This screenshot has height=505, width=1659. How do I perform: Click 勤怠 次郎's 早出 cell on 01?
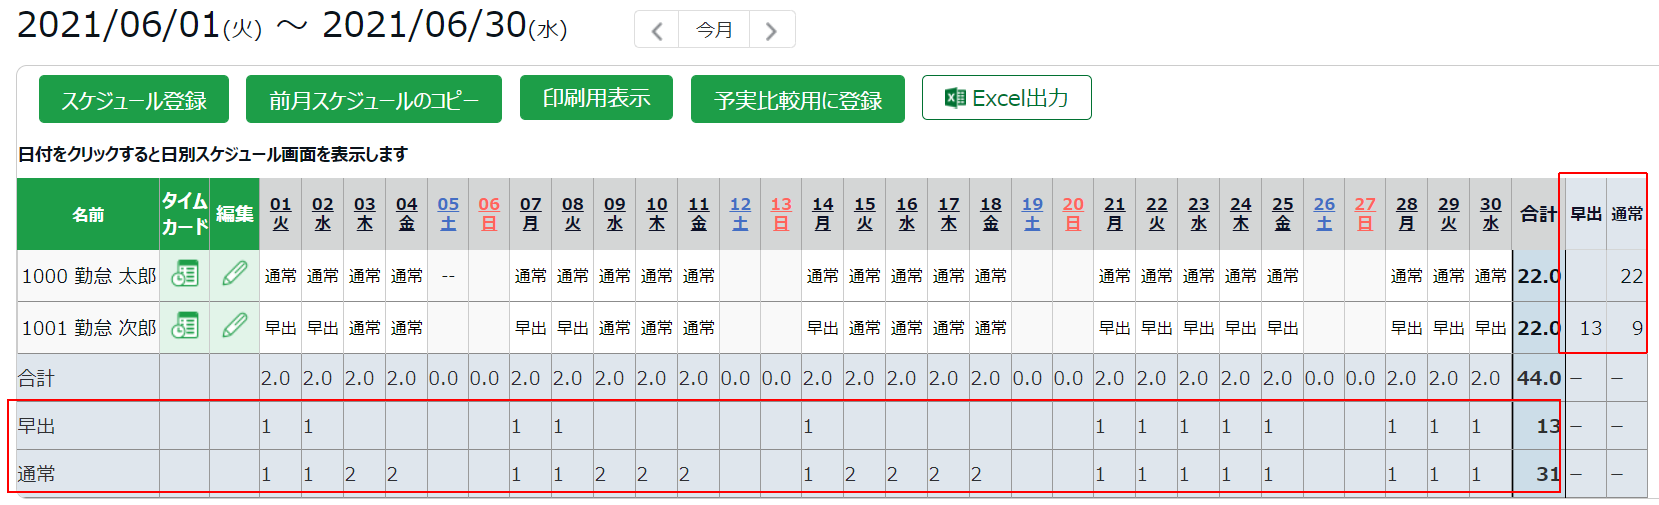[281, 328]
